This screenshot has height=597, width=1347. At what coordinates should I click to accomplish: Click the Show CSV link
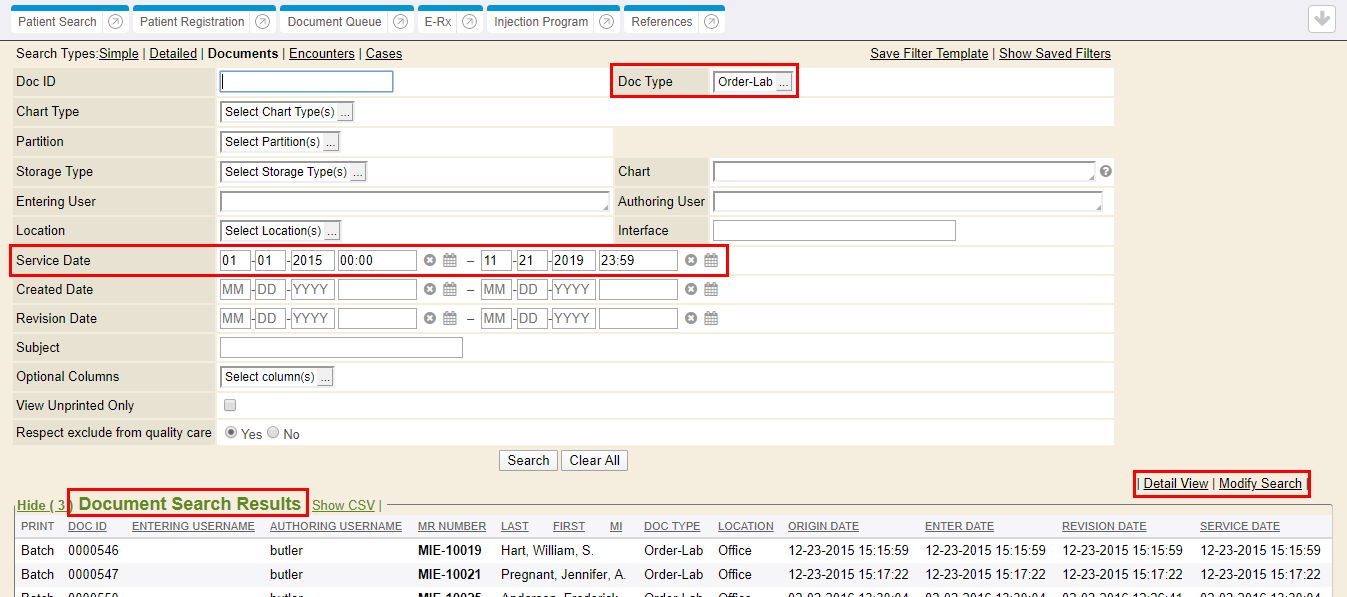(x=343, y=505)
